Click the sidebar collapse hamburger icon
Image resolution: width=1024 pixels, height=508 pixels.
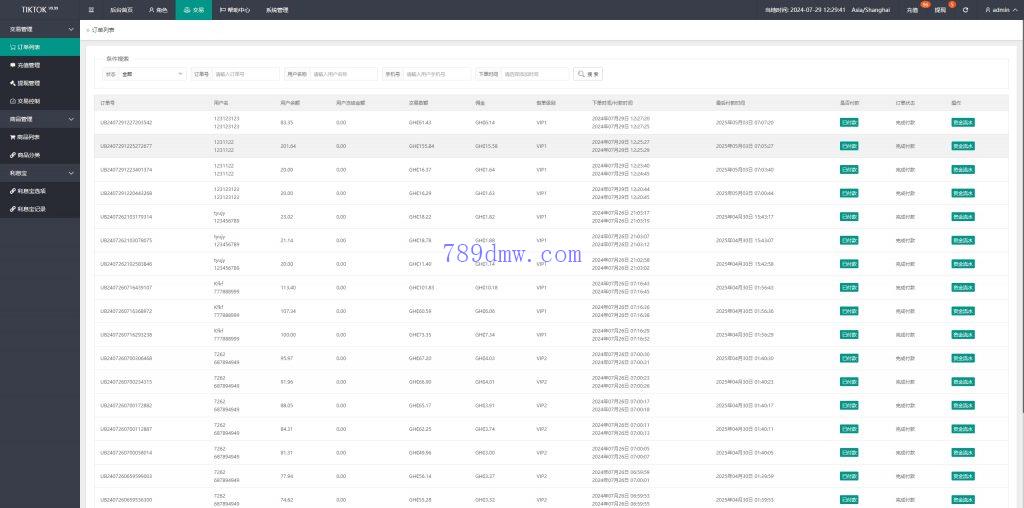coord(92,9)
